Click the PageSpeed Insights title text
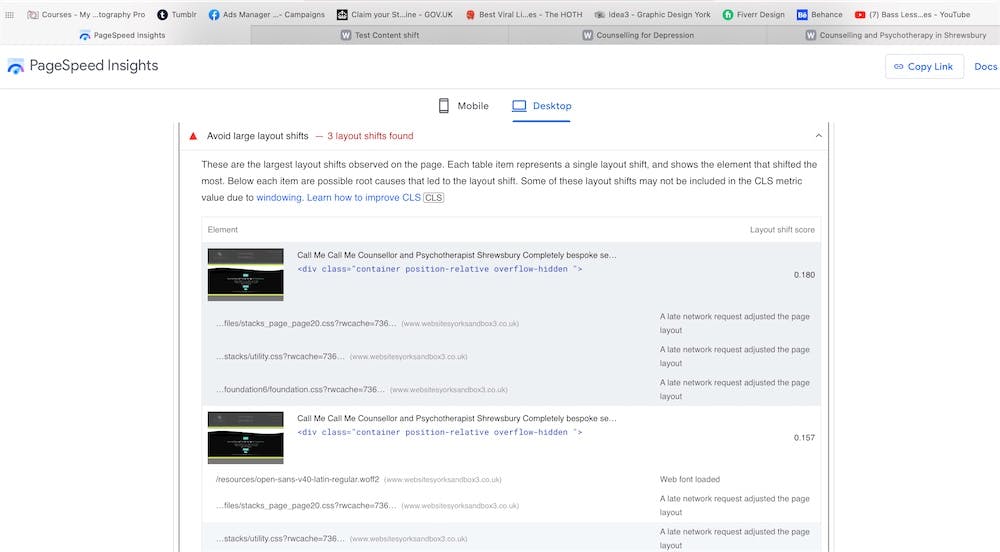This screenshot has height=552, width=1000. [x=94, y=66]
